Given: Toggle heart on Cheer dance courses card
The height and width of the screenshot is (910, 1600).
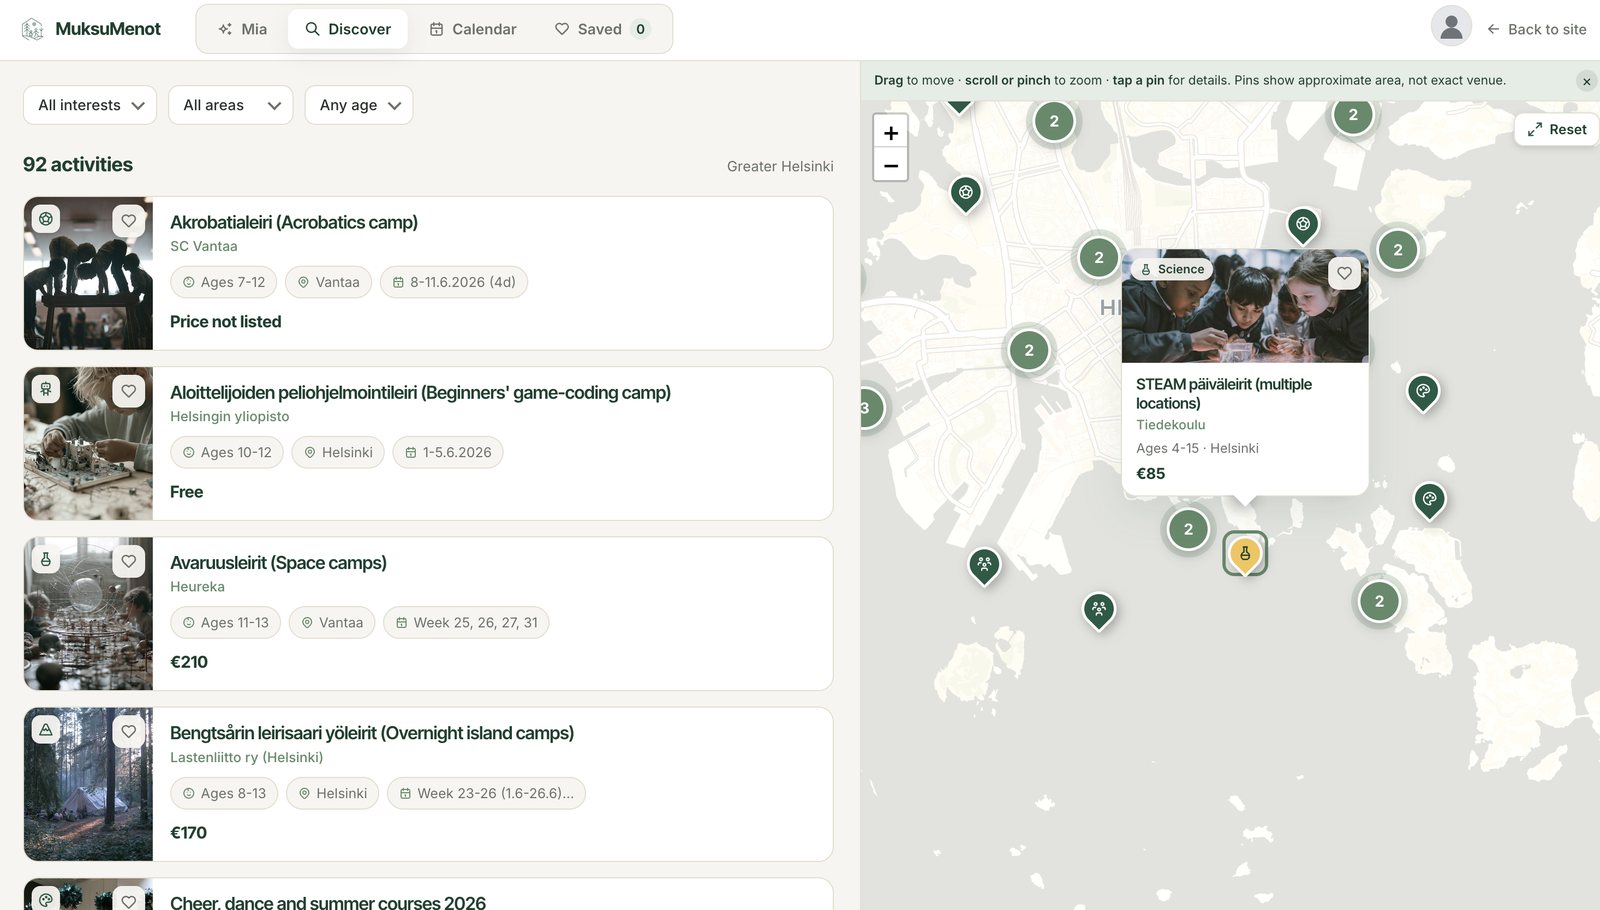Looking at the screenshot, I should click(129, 900).
